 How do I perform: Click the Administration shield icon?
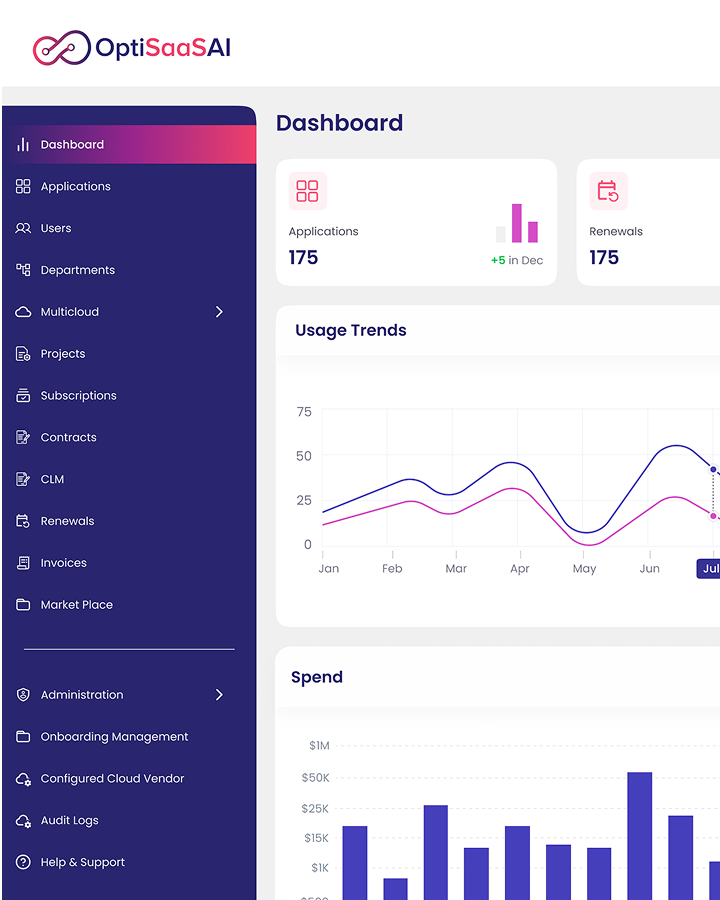(23, 695)
